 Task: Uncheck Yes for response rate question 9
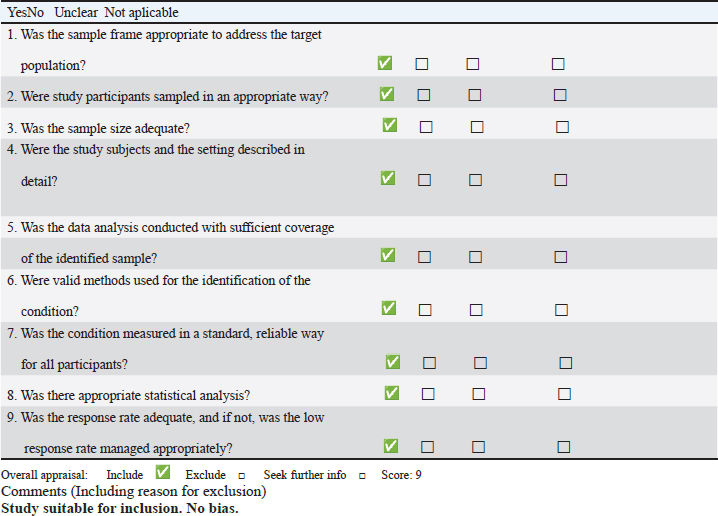pyautogui.click(x=391, y=446)
